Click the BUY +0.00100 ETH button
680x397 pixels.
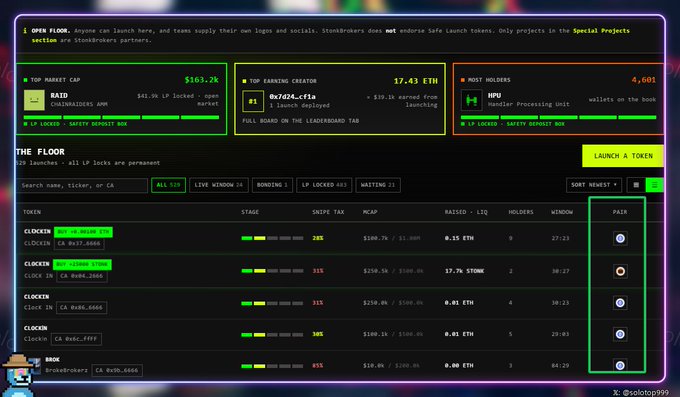(83, 232)
